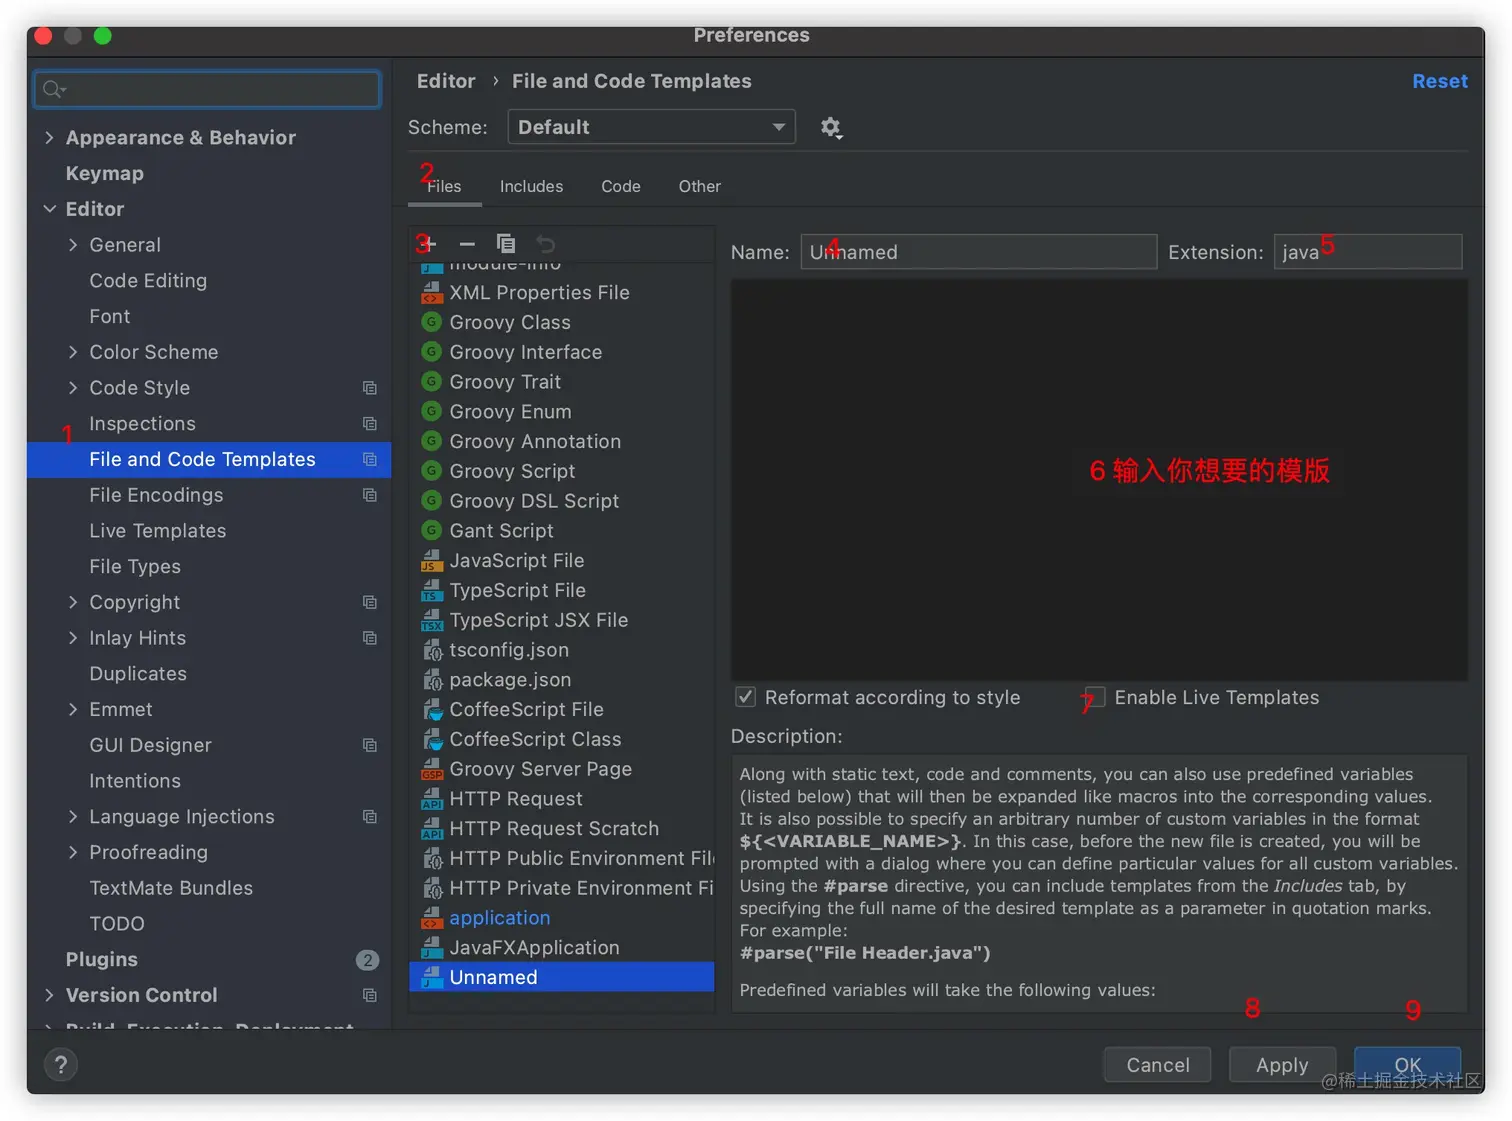Click the remove template minus icon

(x=467, y=243)
